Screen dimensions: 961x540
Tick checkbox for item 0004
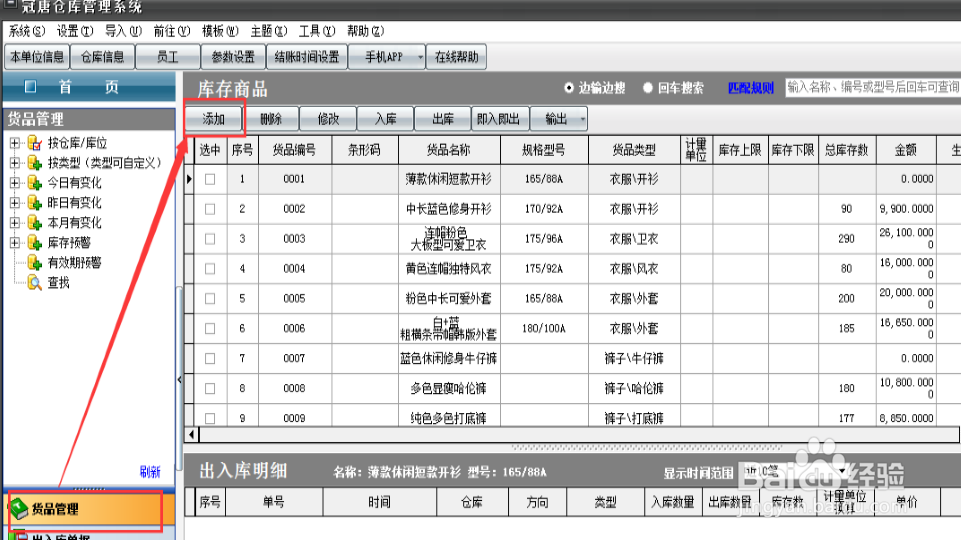pos(210,268)
